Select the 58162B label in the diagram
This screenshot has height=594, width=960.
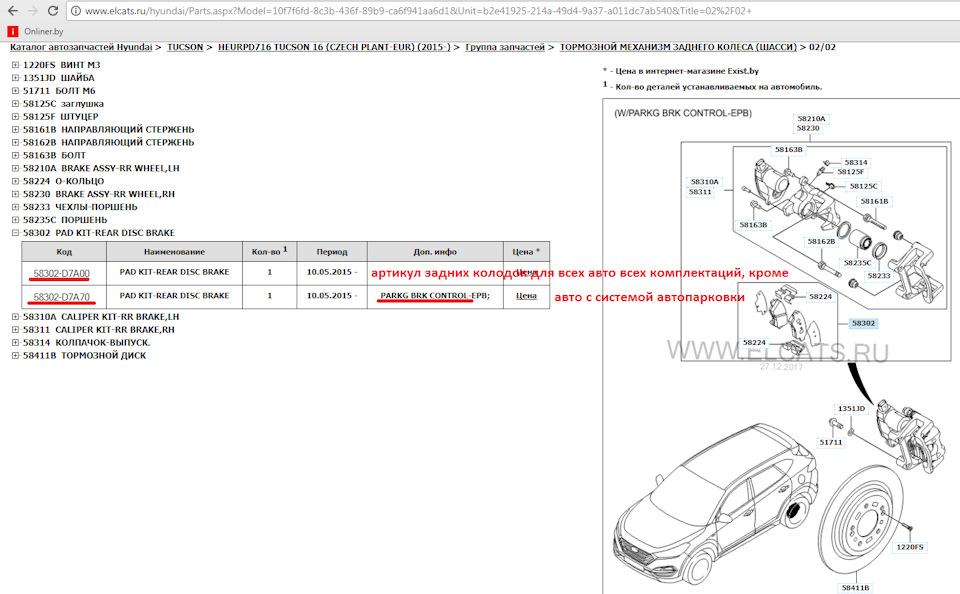click(821, 241)
